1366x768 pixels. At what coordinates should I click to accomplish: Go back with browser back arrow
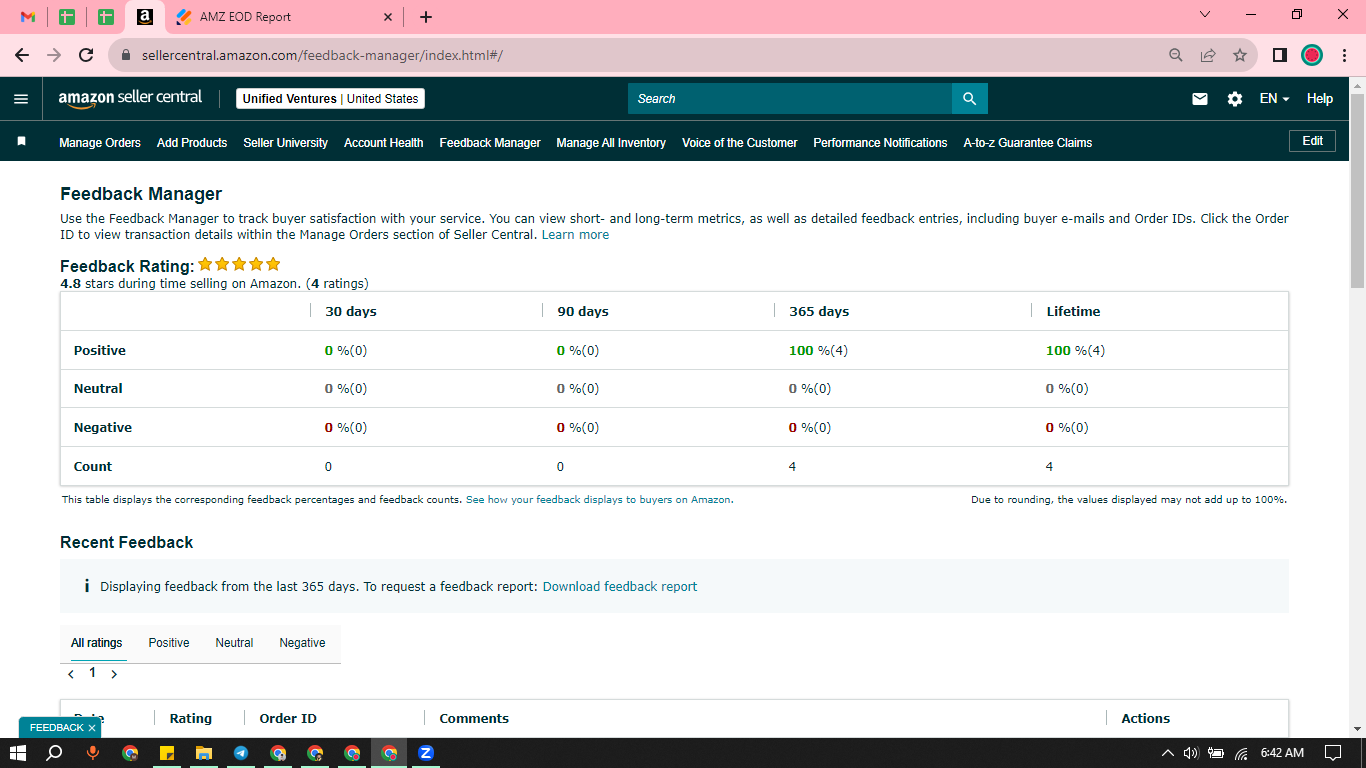[x=22, y=55]
